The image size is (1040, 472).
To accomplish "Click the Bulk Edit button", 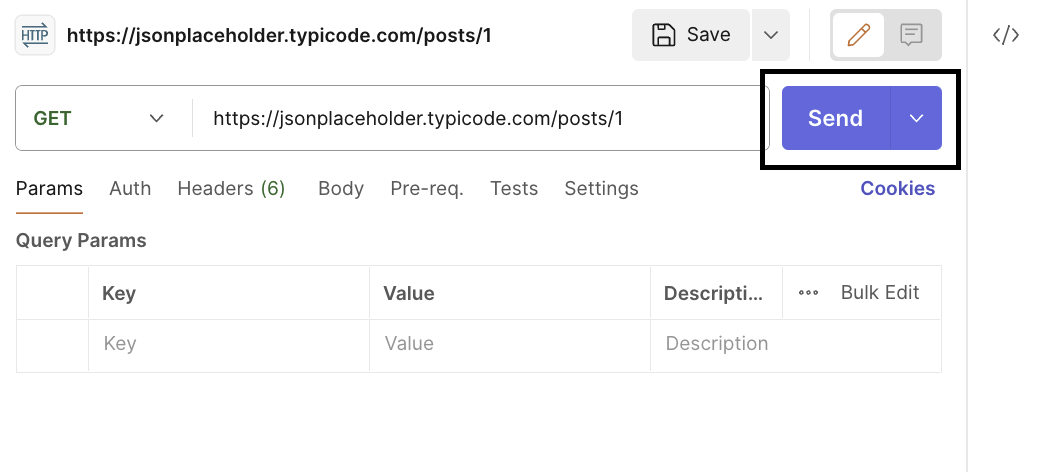I will pos(879,293).
